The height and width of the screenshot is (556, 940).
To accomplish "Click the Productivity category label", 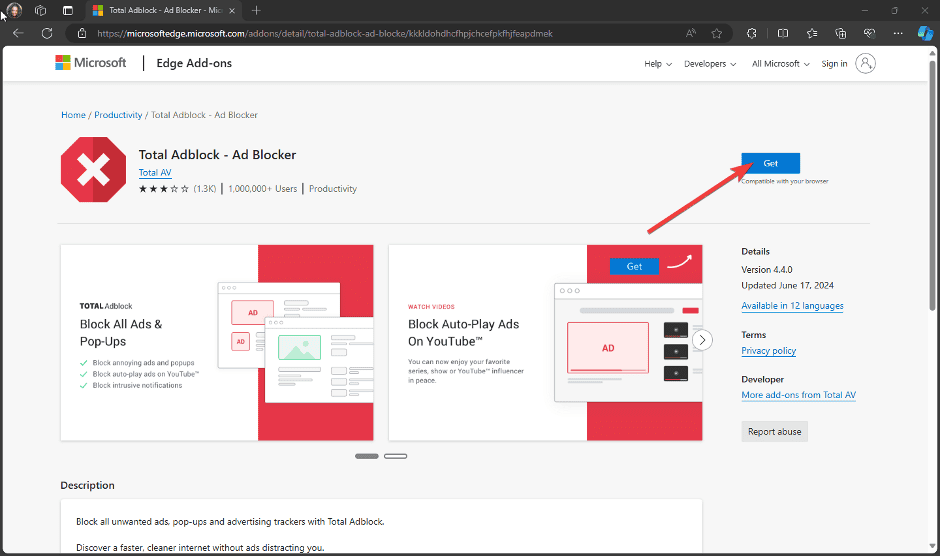I will coord(333,189).
